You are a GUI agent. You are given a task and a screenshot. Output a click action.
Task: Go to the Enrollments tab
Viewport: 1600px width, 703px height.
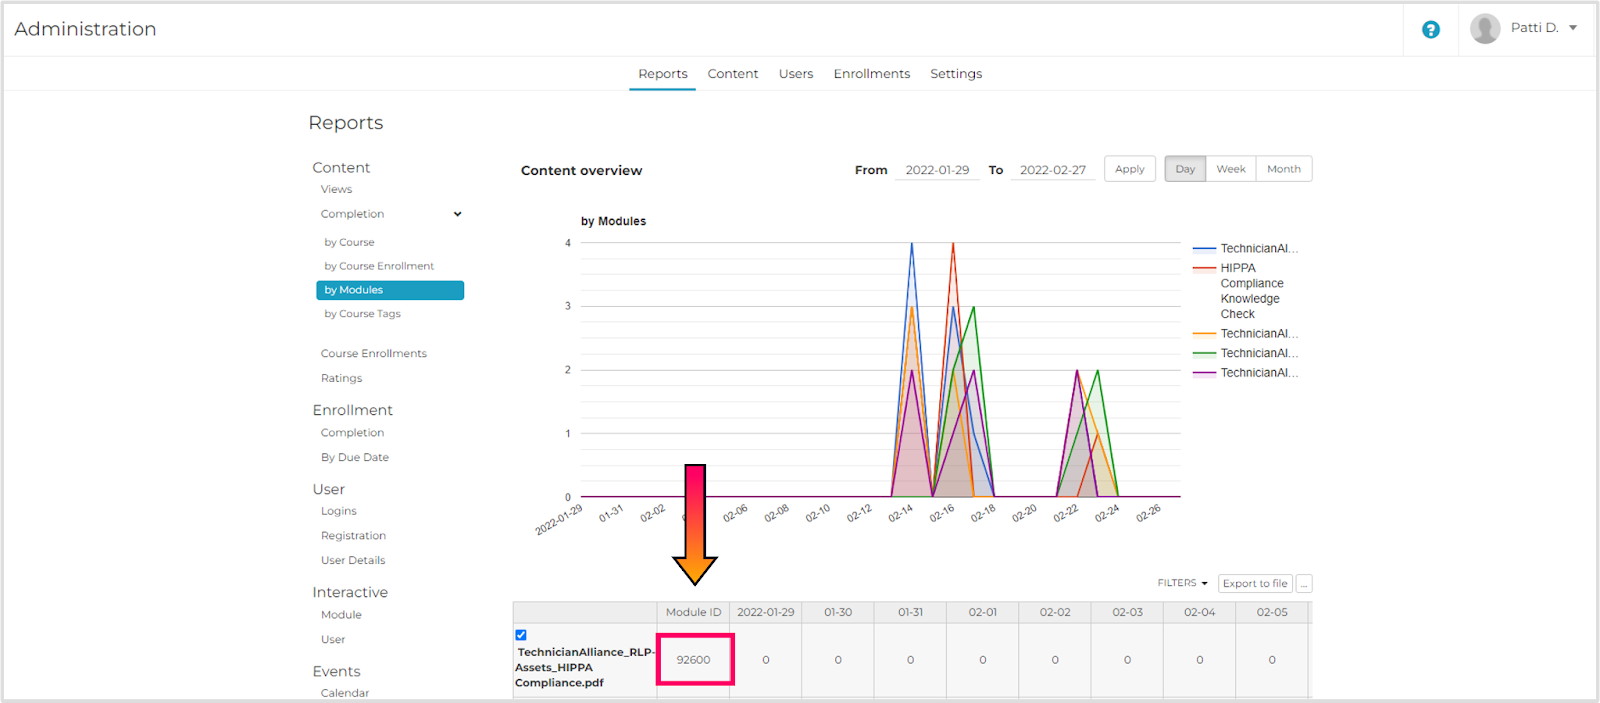click(871, 74)
